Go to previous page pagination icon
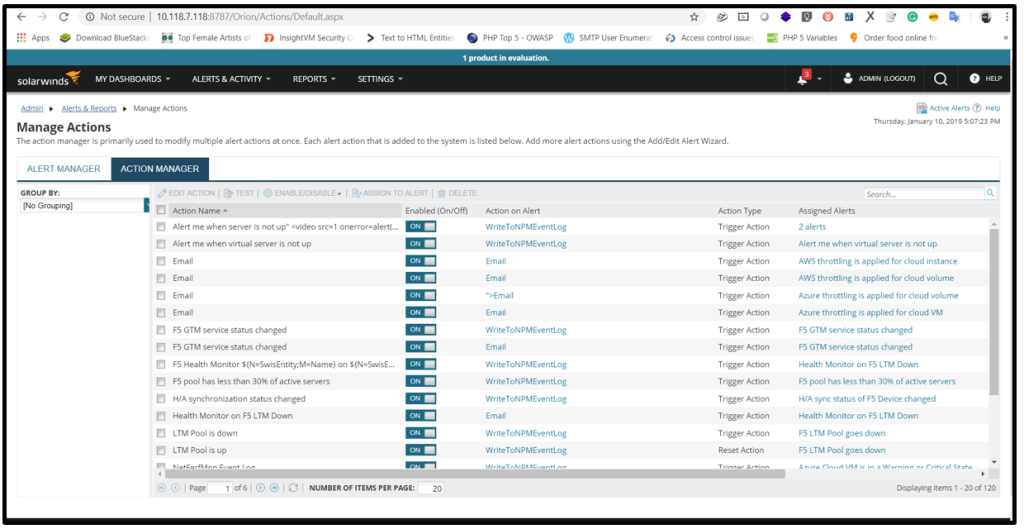1024x529 pixels. [175, 488]
